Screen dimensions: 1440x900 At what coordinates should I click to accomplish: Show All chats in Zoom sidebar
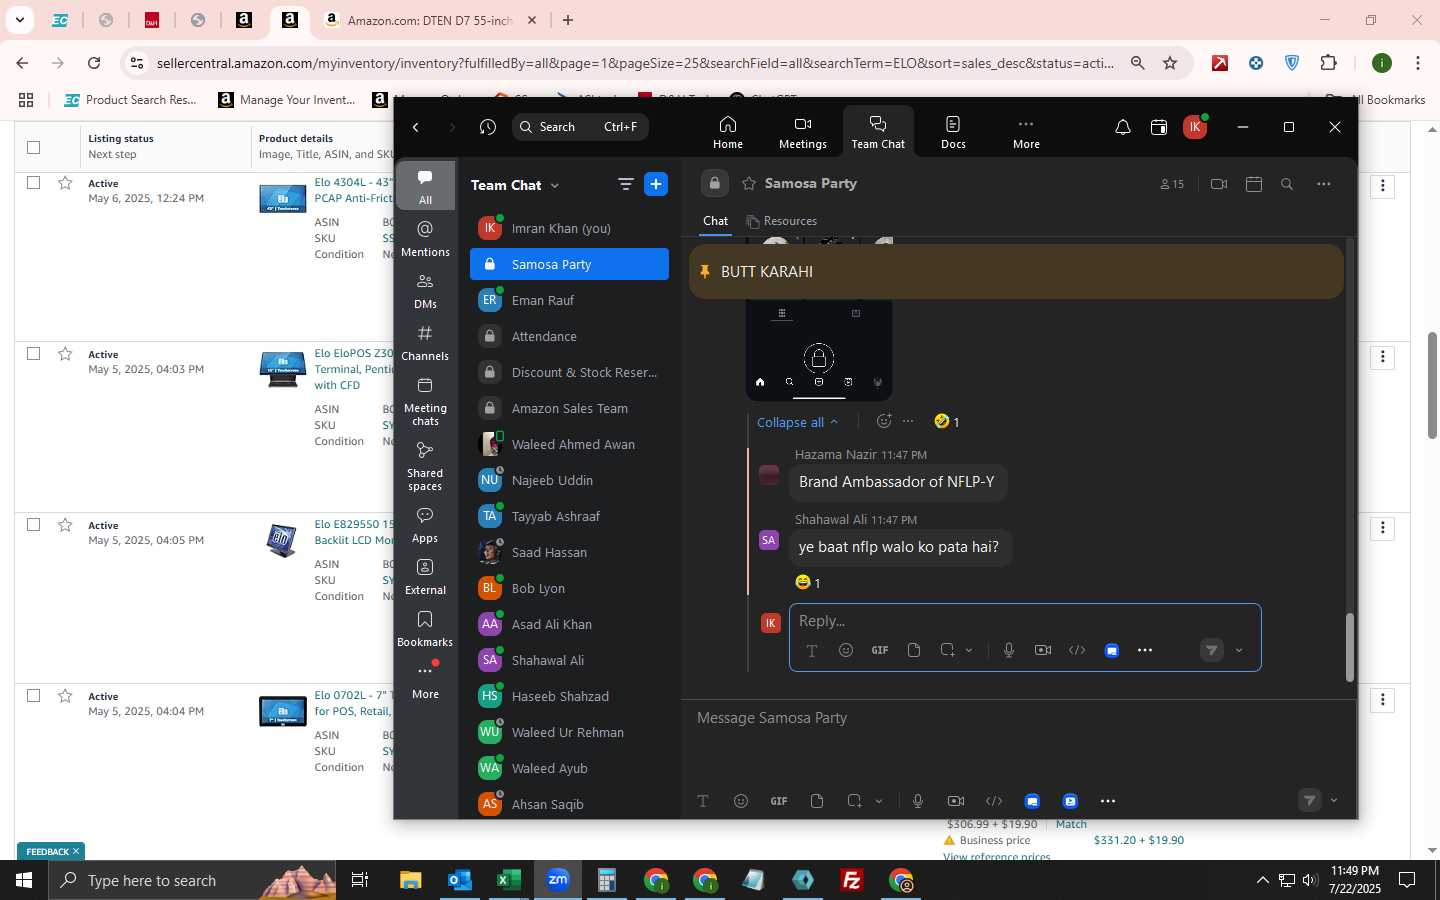tap(425, 186)
